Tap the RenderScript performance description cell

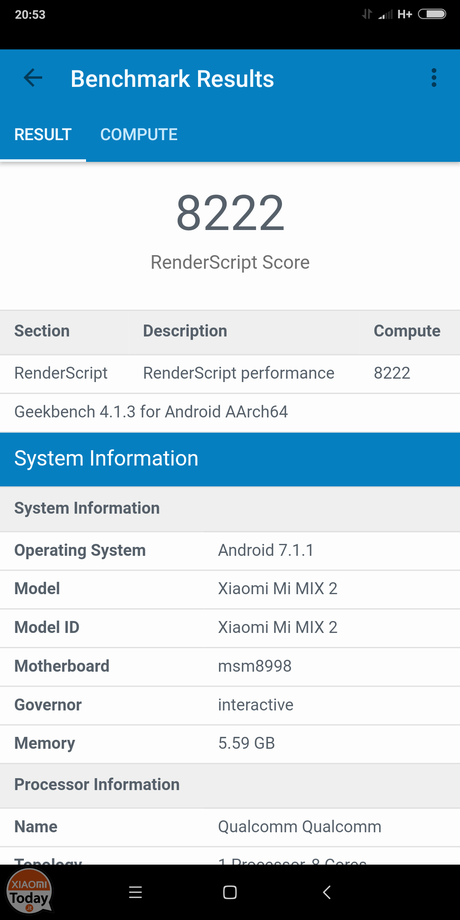click(239, 373)
